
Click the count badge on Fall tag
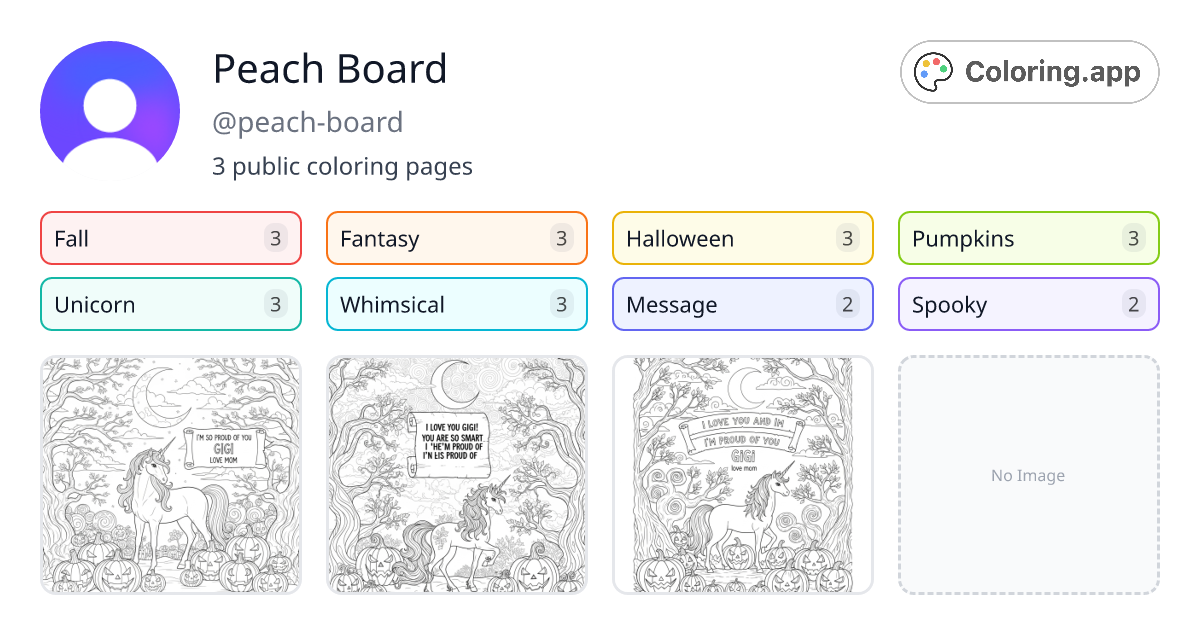click(276, 238)
